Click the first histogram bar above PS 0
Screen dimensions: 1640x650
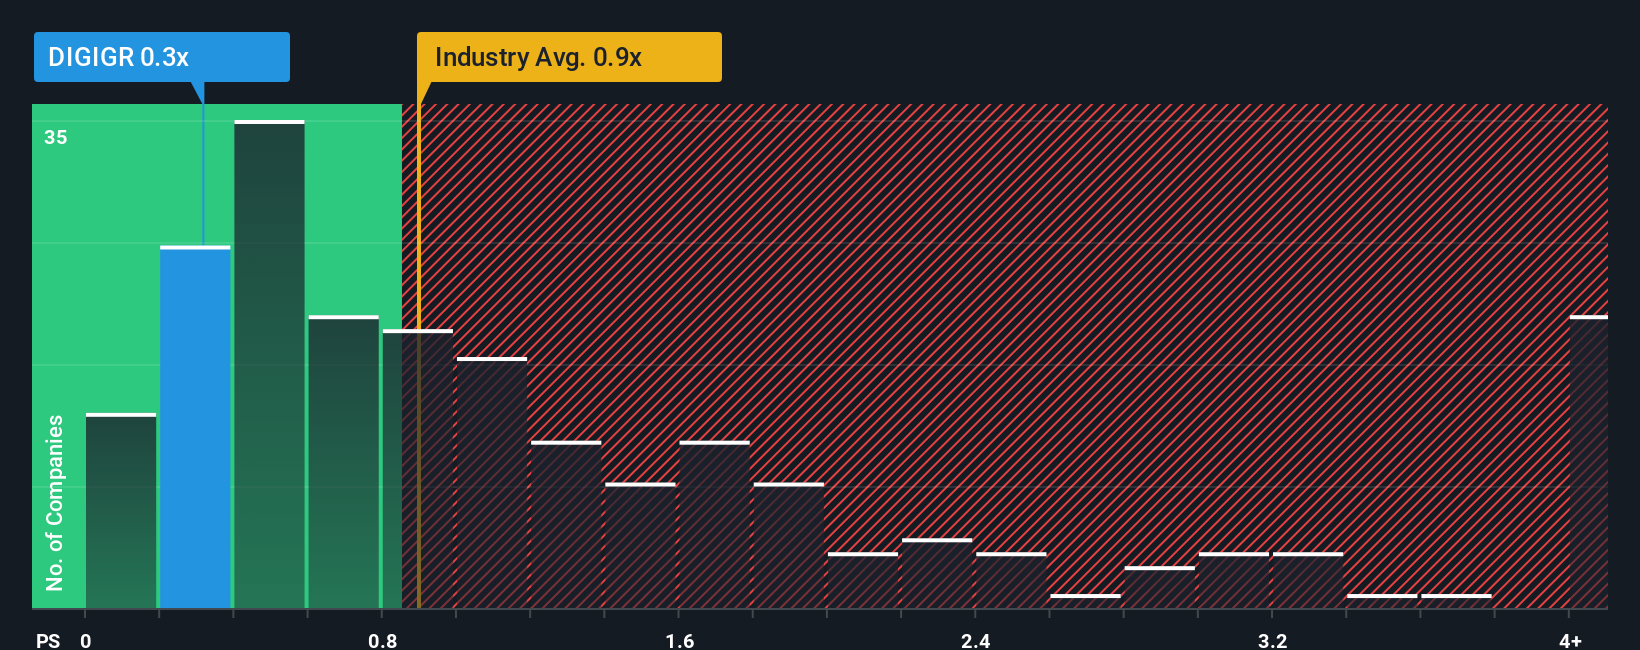[121, 511]
